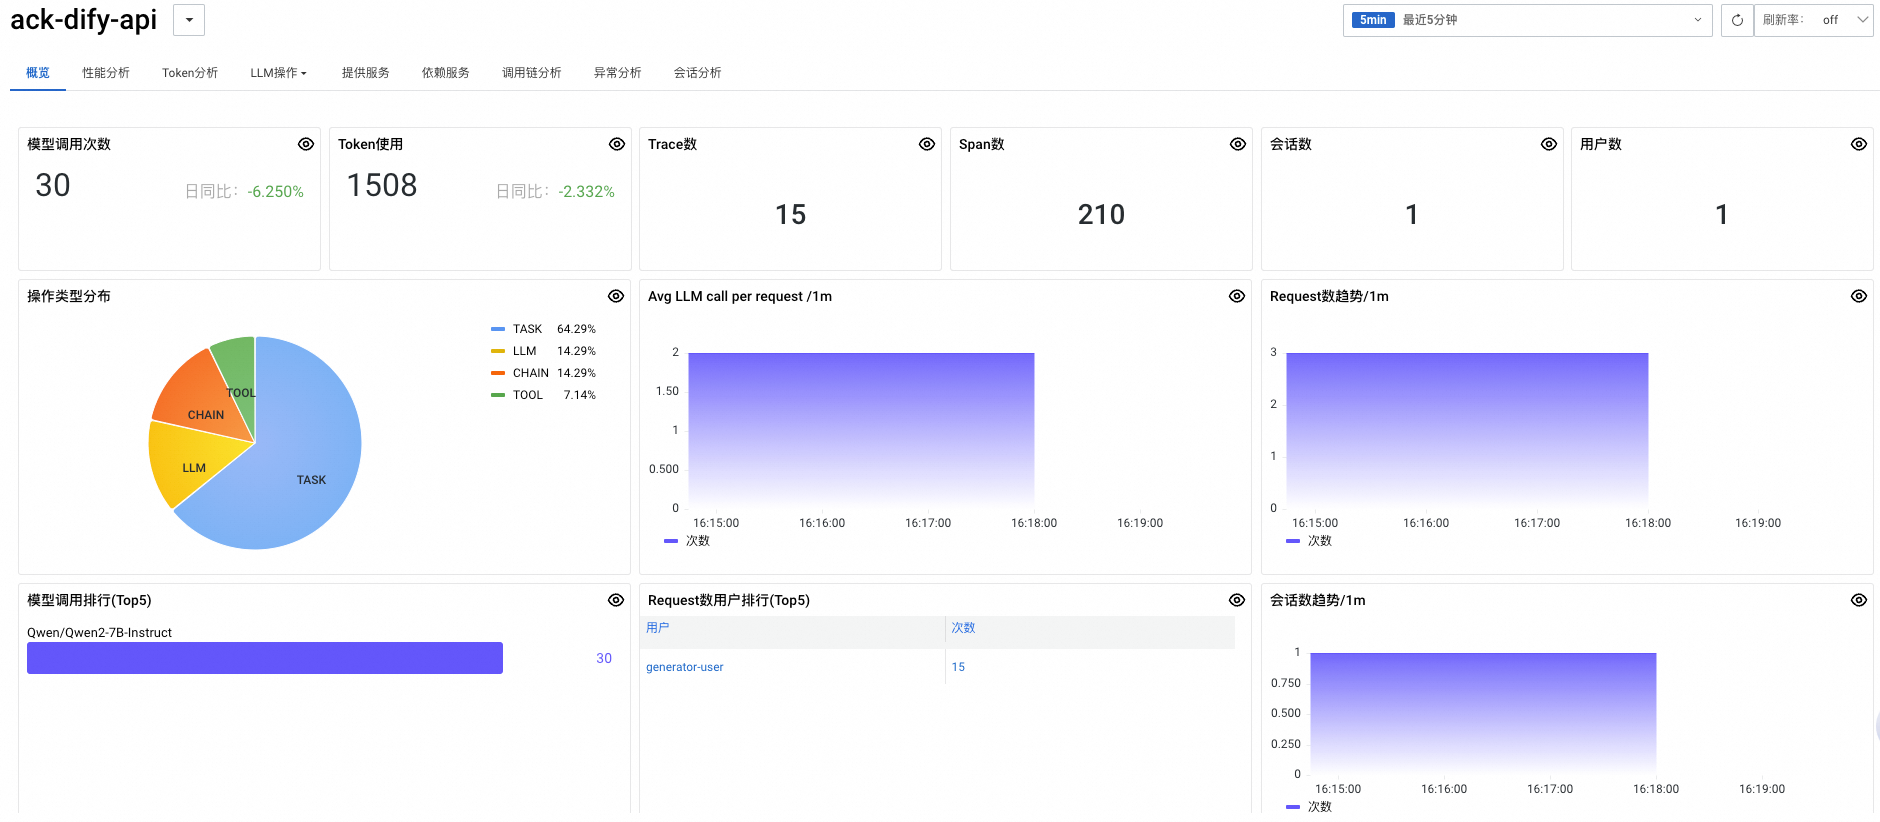
Task: Open the generator-user link
Action: pos(685,667)
